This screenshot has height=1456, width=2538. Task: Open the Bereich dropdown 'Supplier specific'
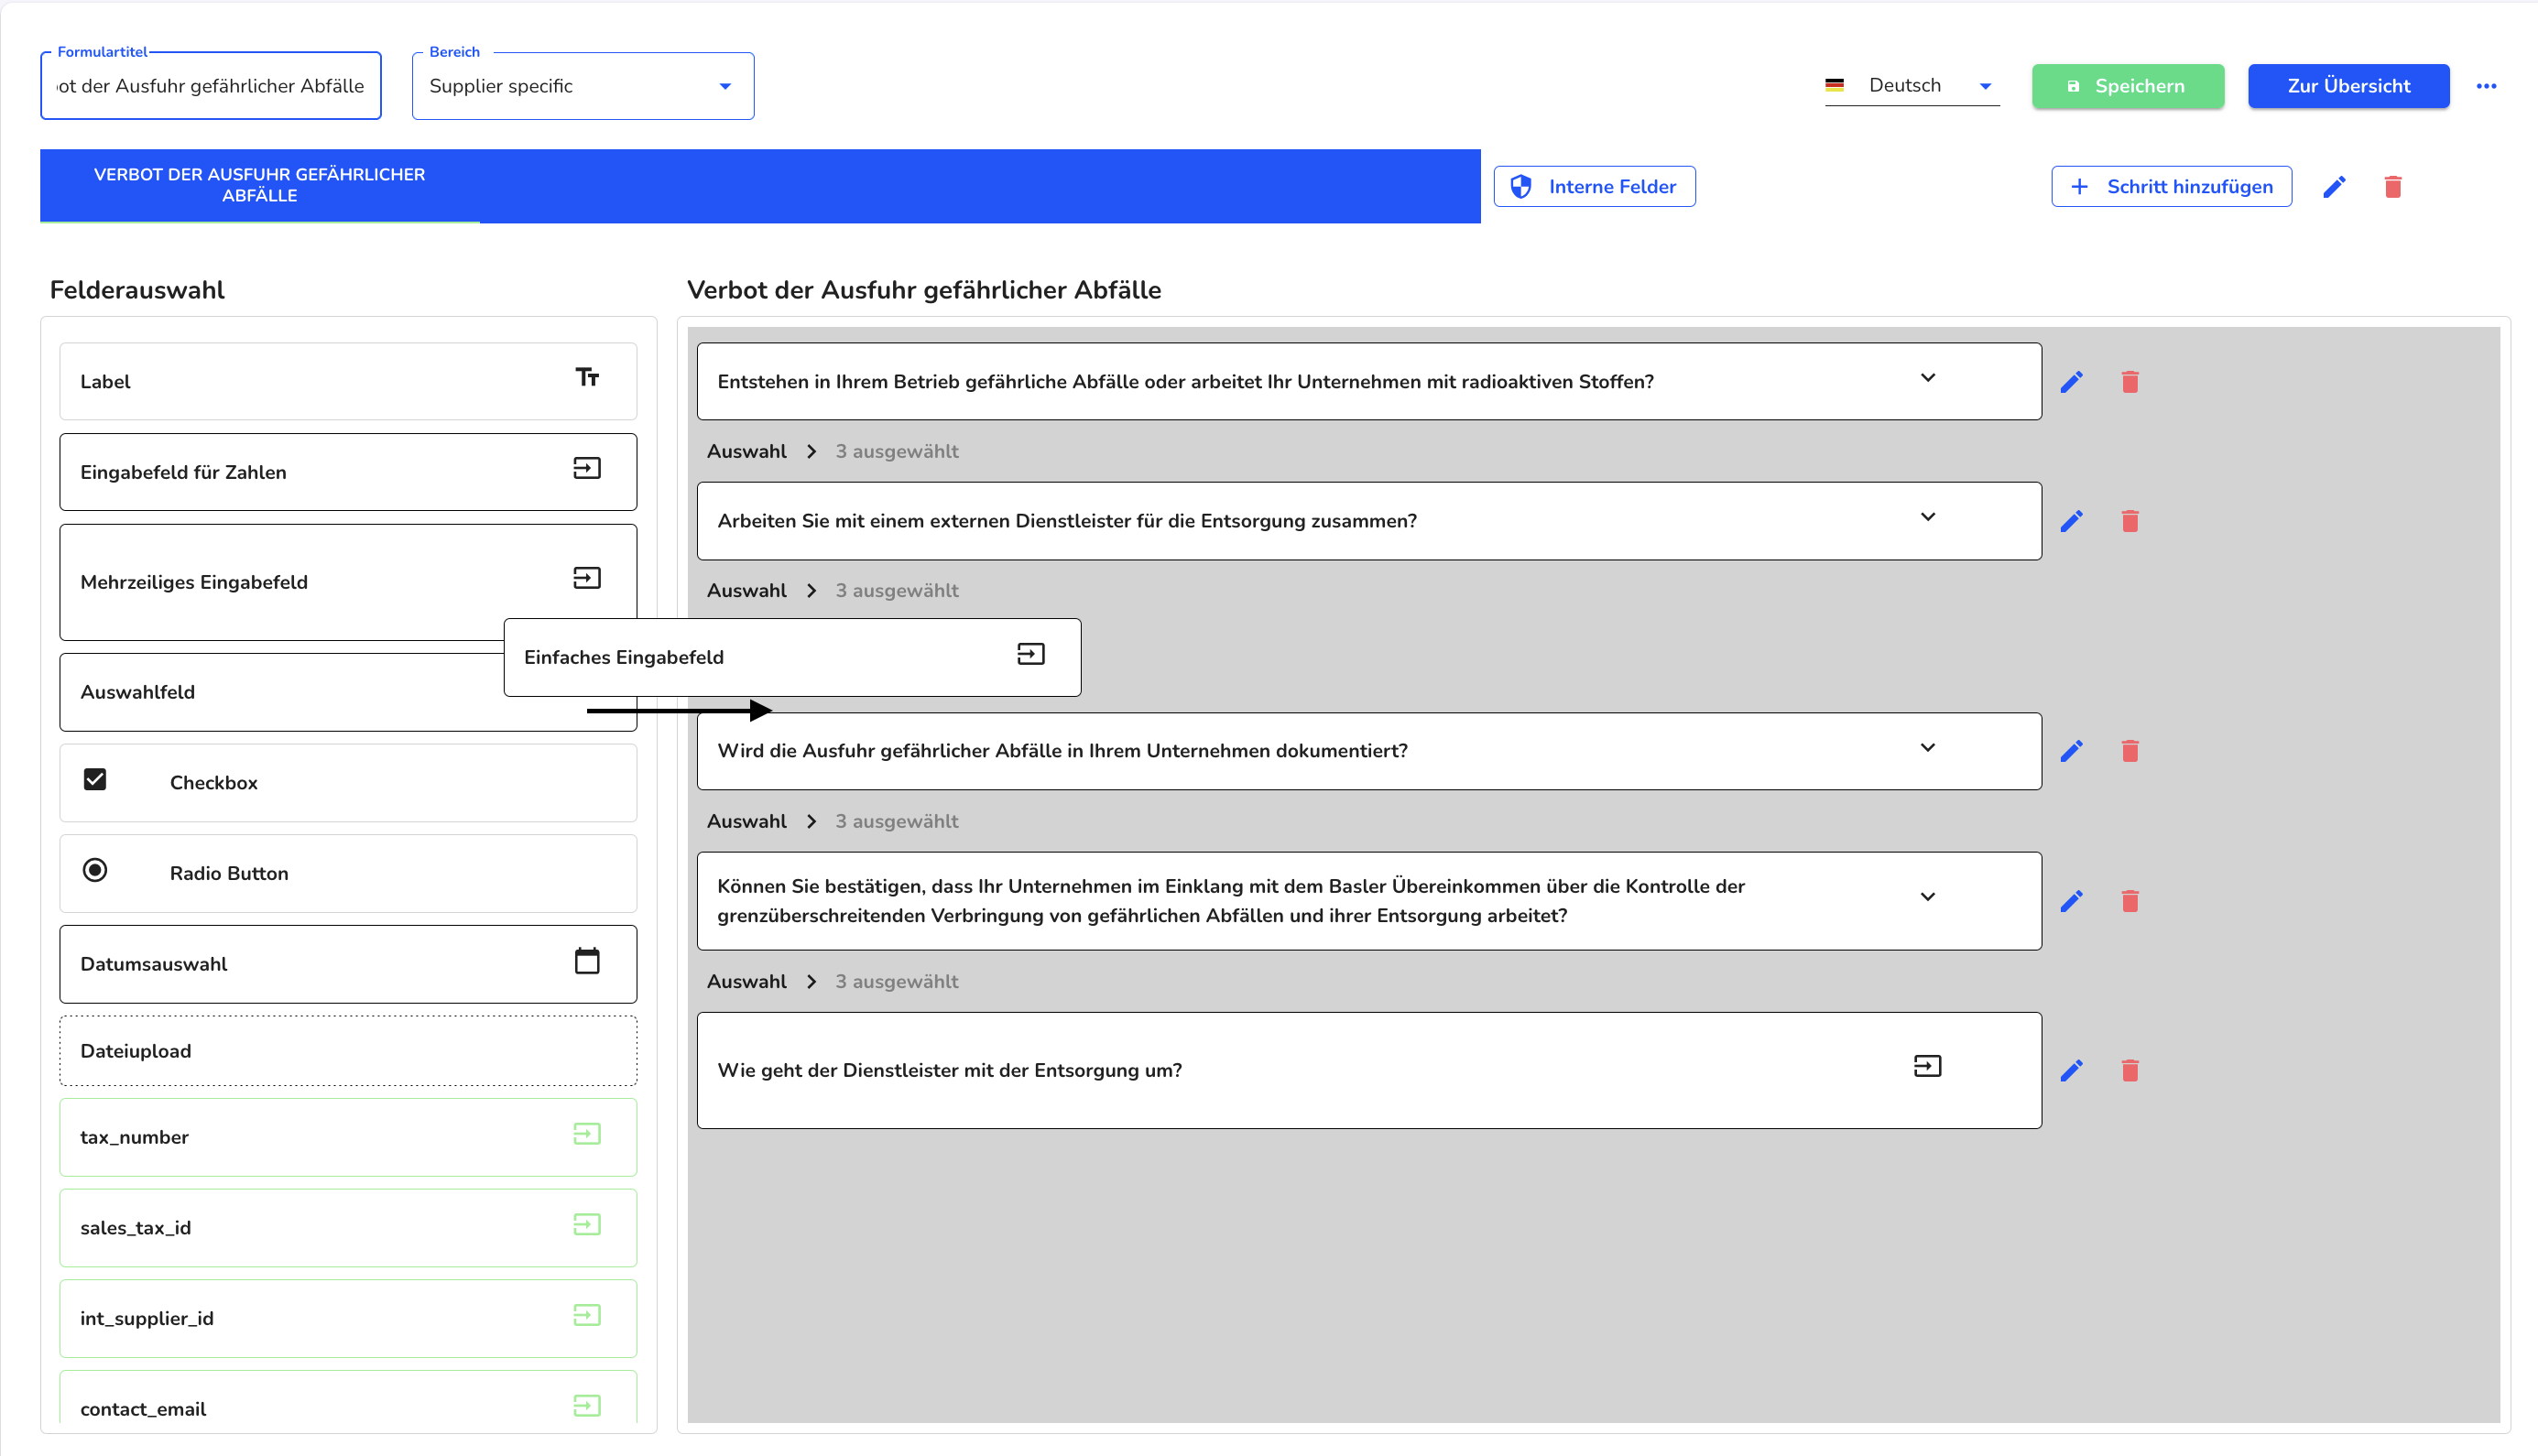pos(583,86)
